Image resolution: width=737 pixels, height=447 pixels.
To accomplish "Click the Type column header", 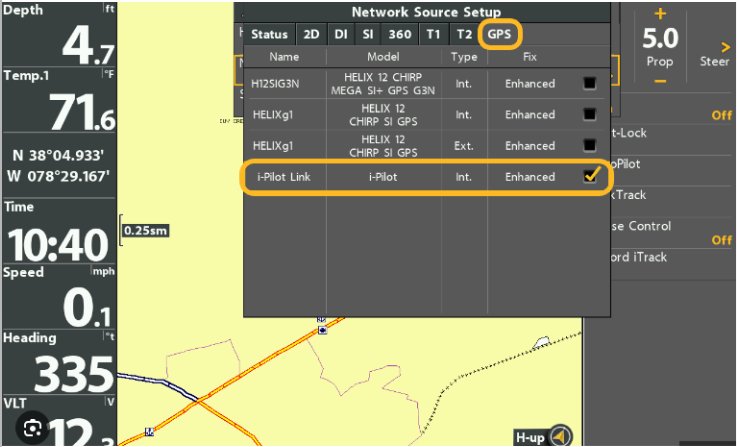I will [x=464, y=56].
